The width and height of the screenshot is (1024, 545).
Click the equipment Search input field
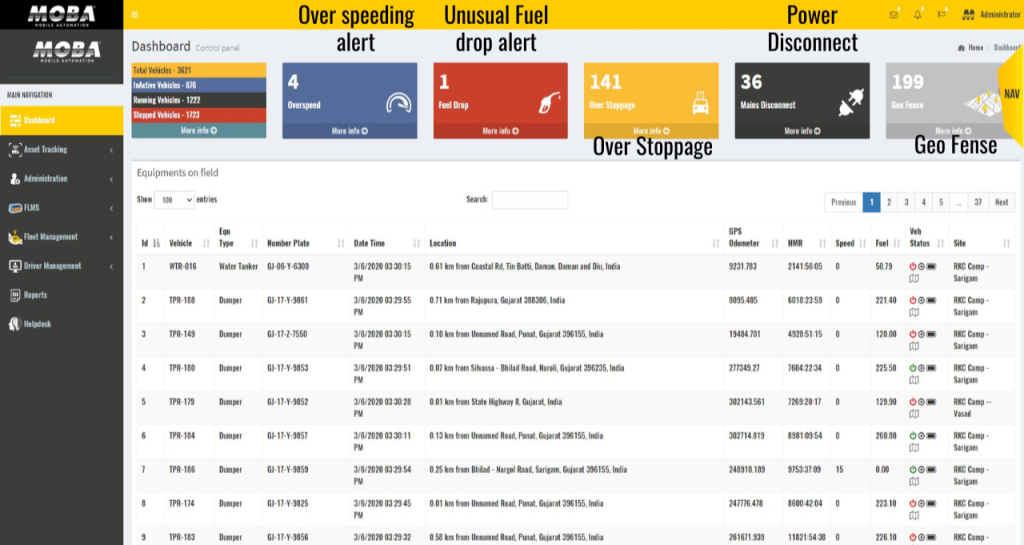529,200
